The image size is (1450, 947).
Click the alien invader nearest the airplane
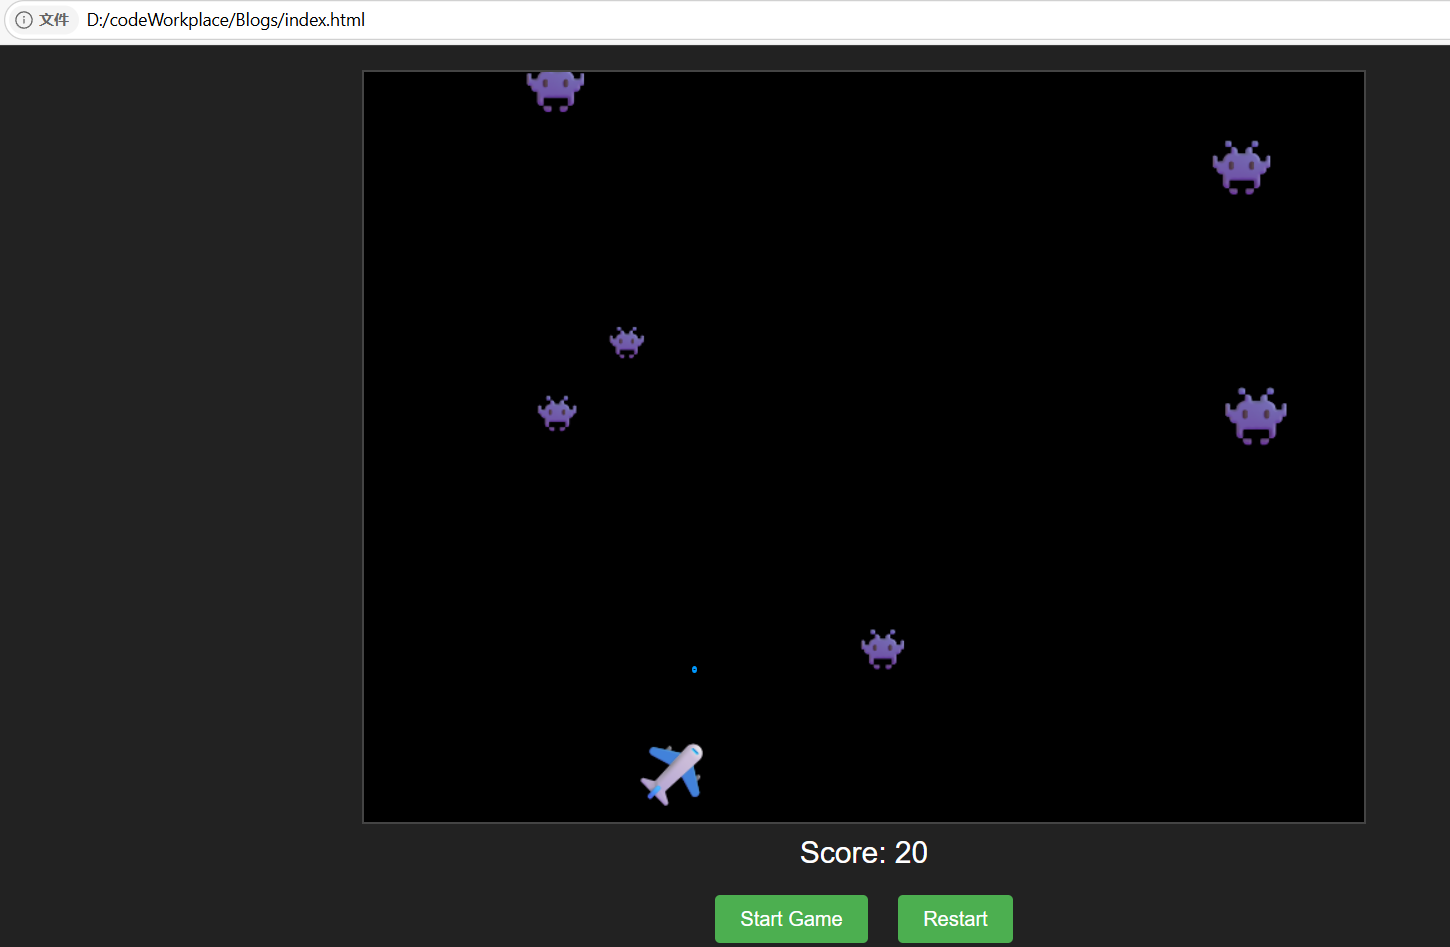882,649
